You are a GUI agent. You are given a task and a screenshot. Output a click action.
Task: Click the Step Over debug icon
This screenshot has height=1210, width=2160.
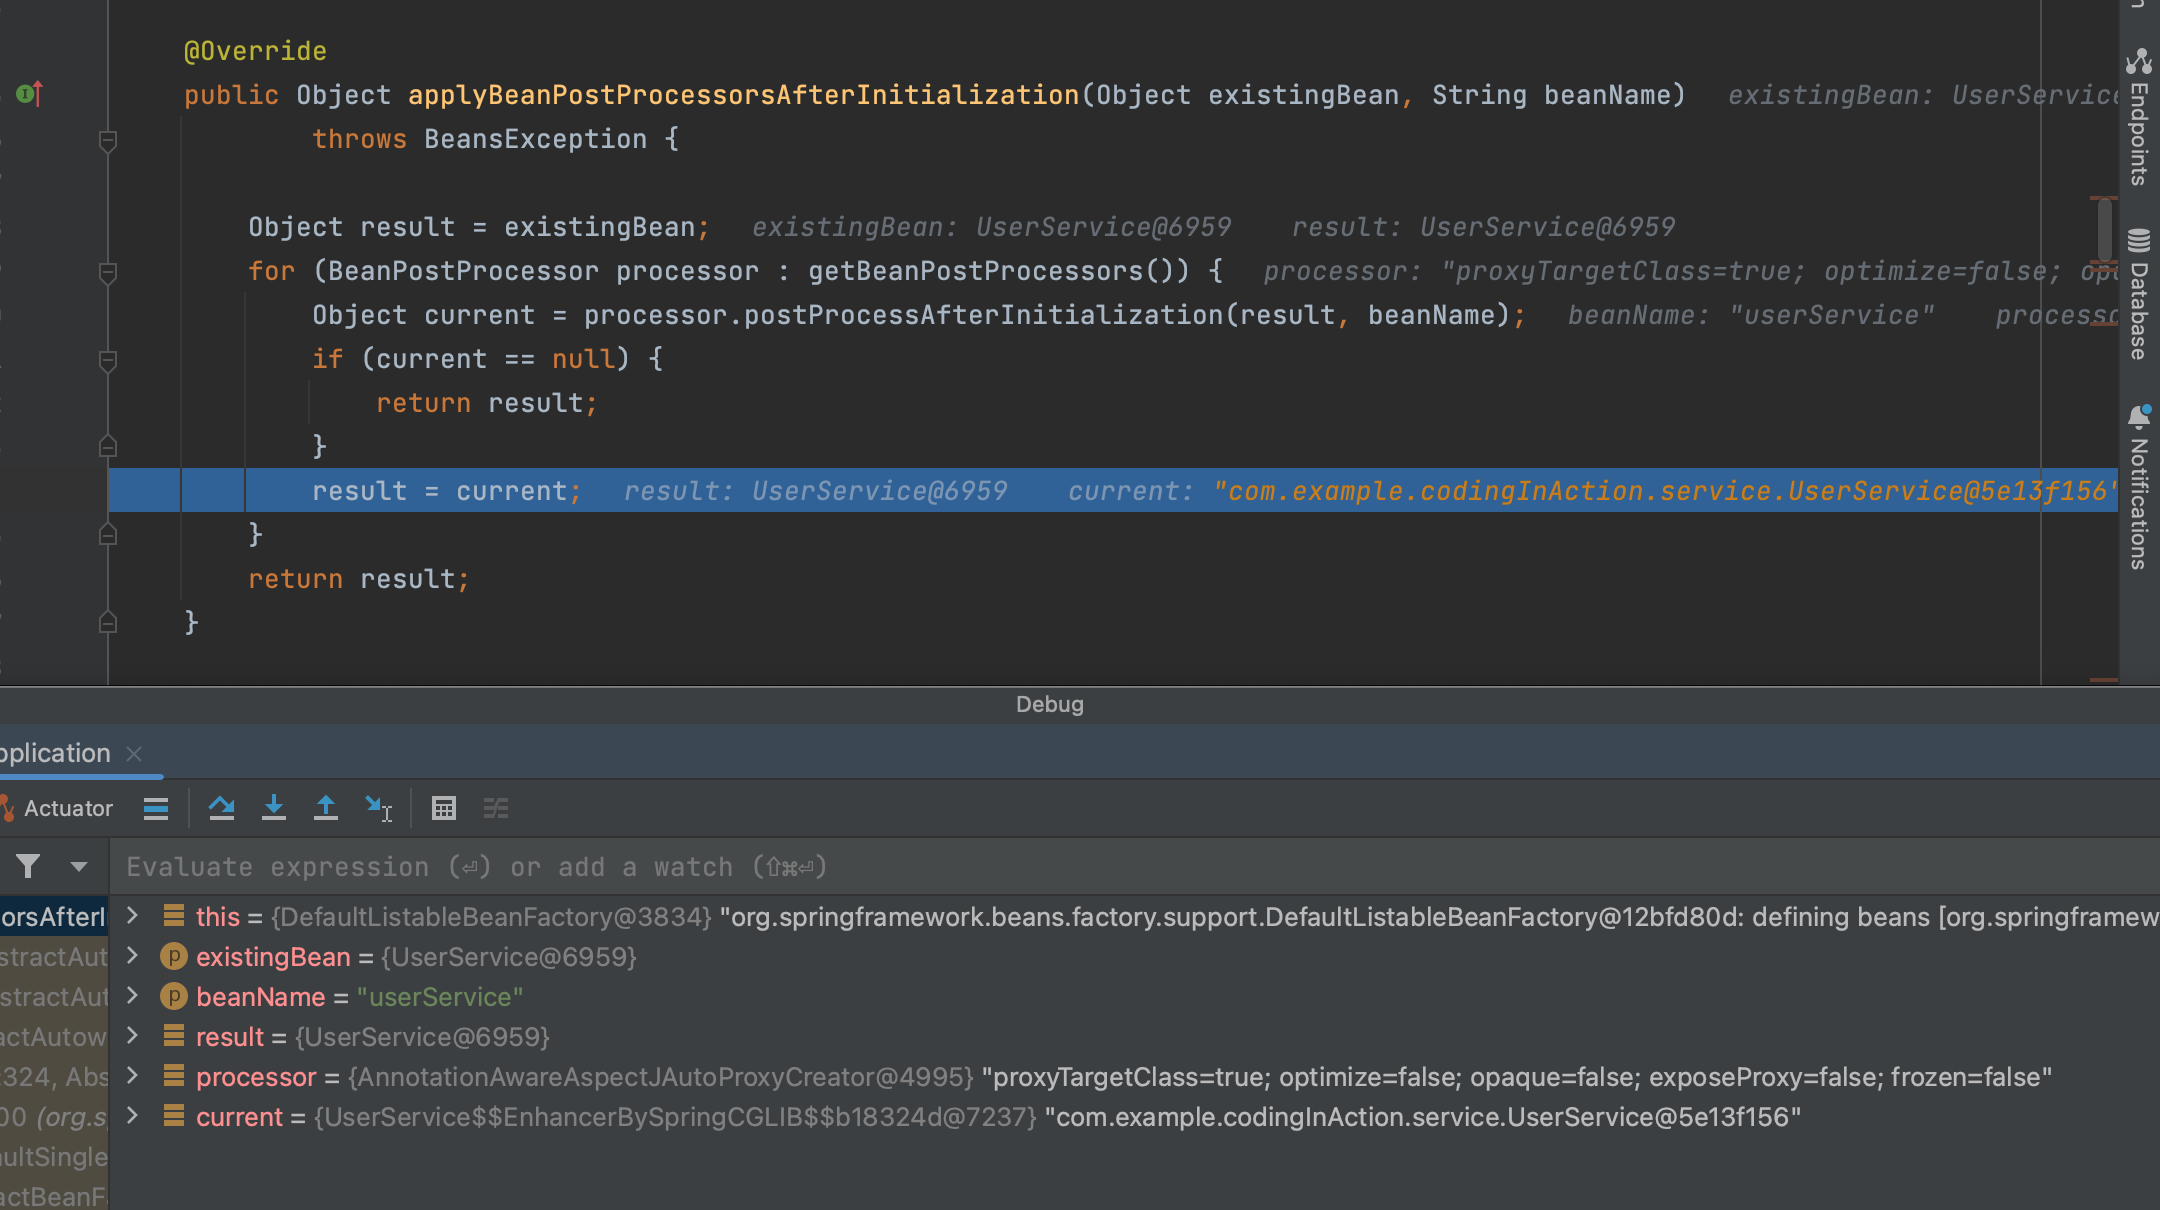pos(221,808)
